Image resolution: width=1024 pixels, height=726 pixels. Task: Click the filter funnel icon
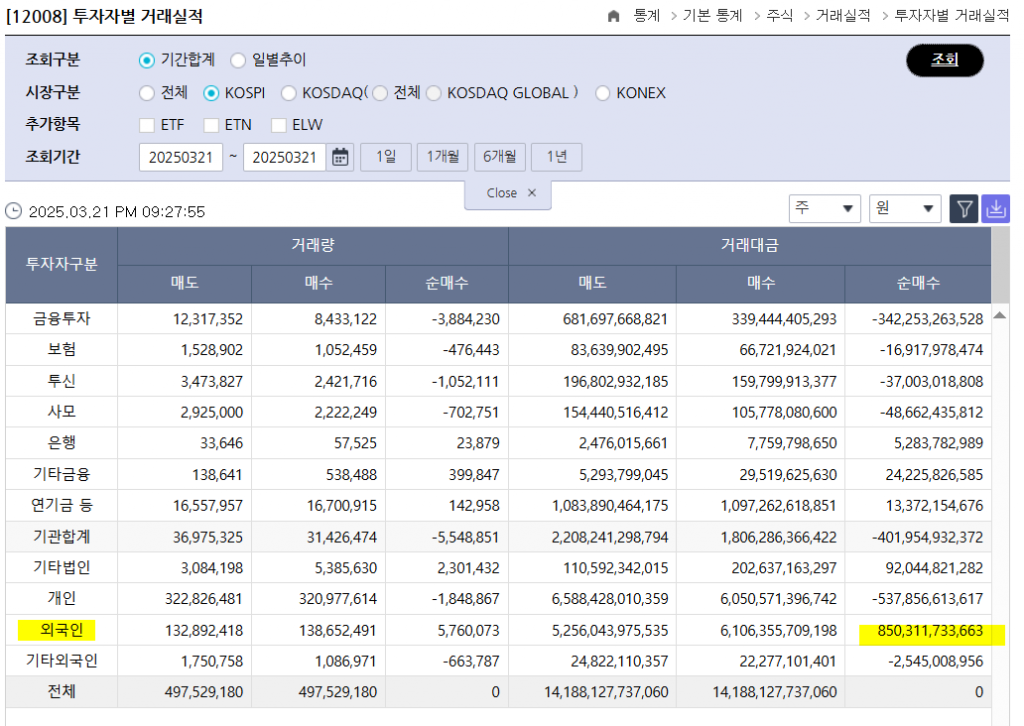[x=963, y=209]
